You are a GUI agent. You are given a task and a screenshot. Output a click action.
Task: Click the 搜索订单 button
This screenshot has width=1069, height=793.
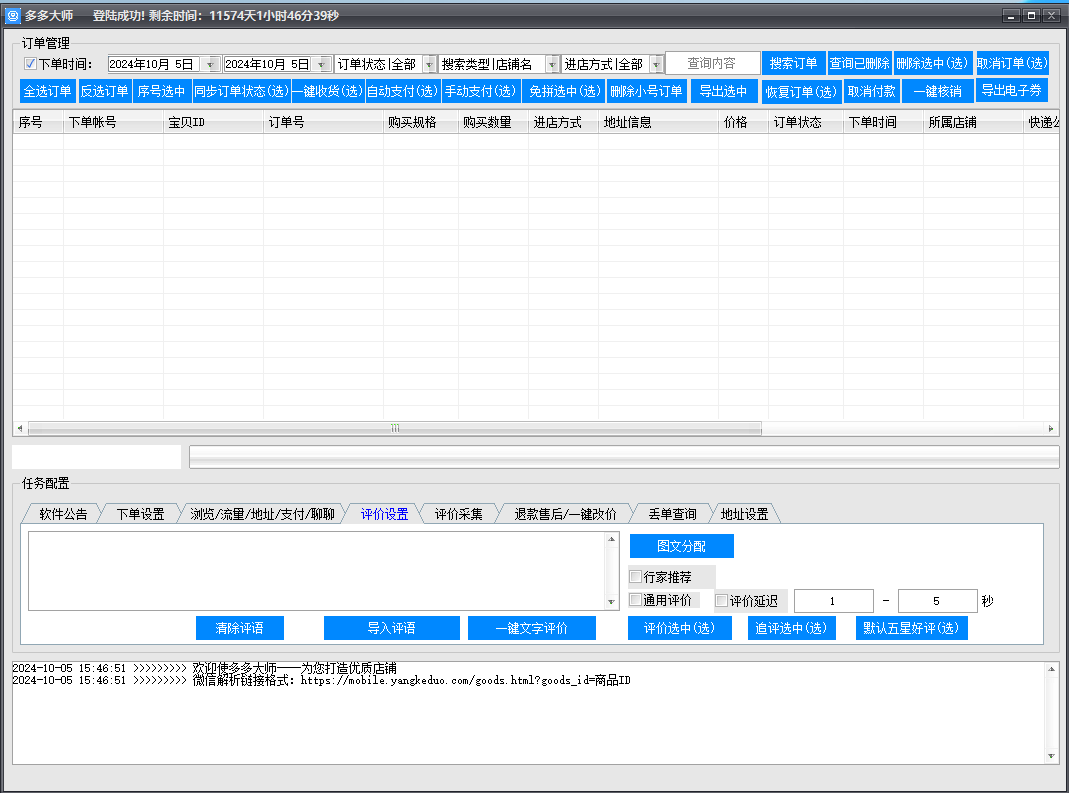(793, 63)
